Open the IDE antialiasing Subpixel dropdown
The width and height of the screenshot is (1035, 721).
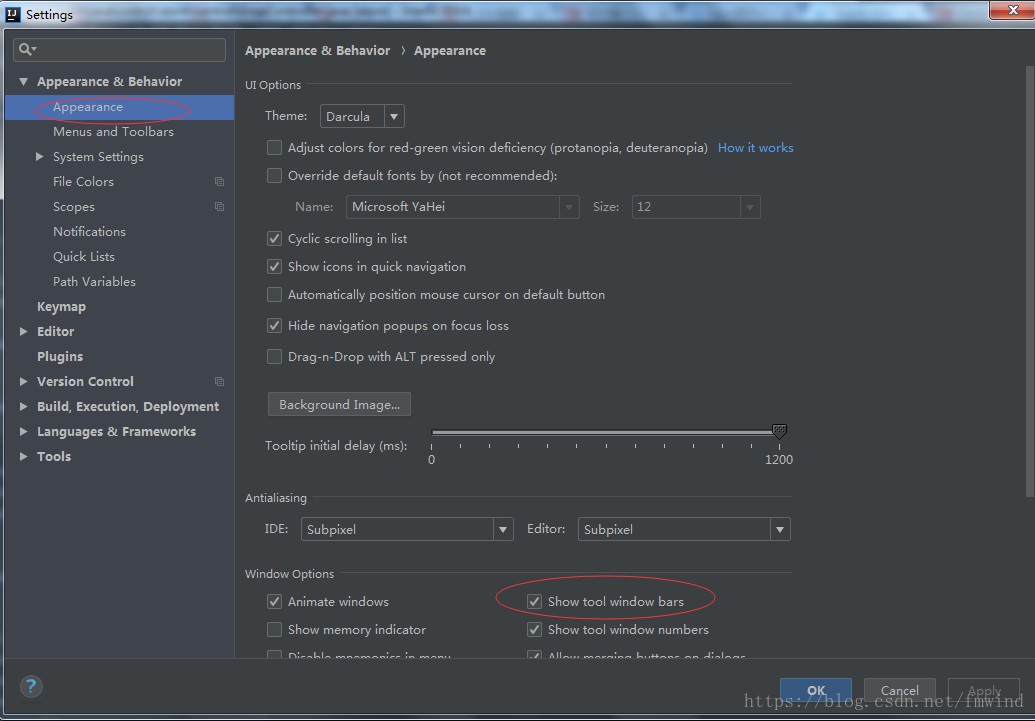pyautogui.click(x=408, y=530)
